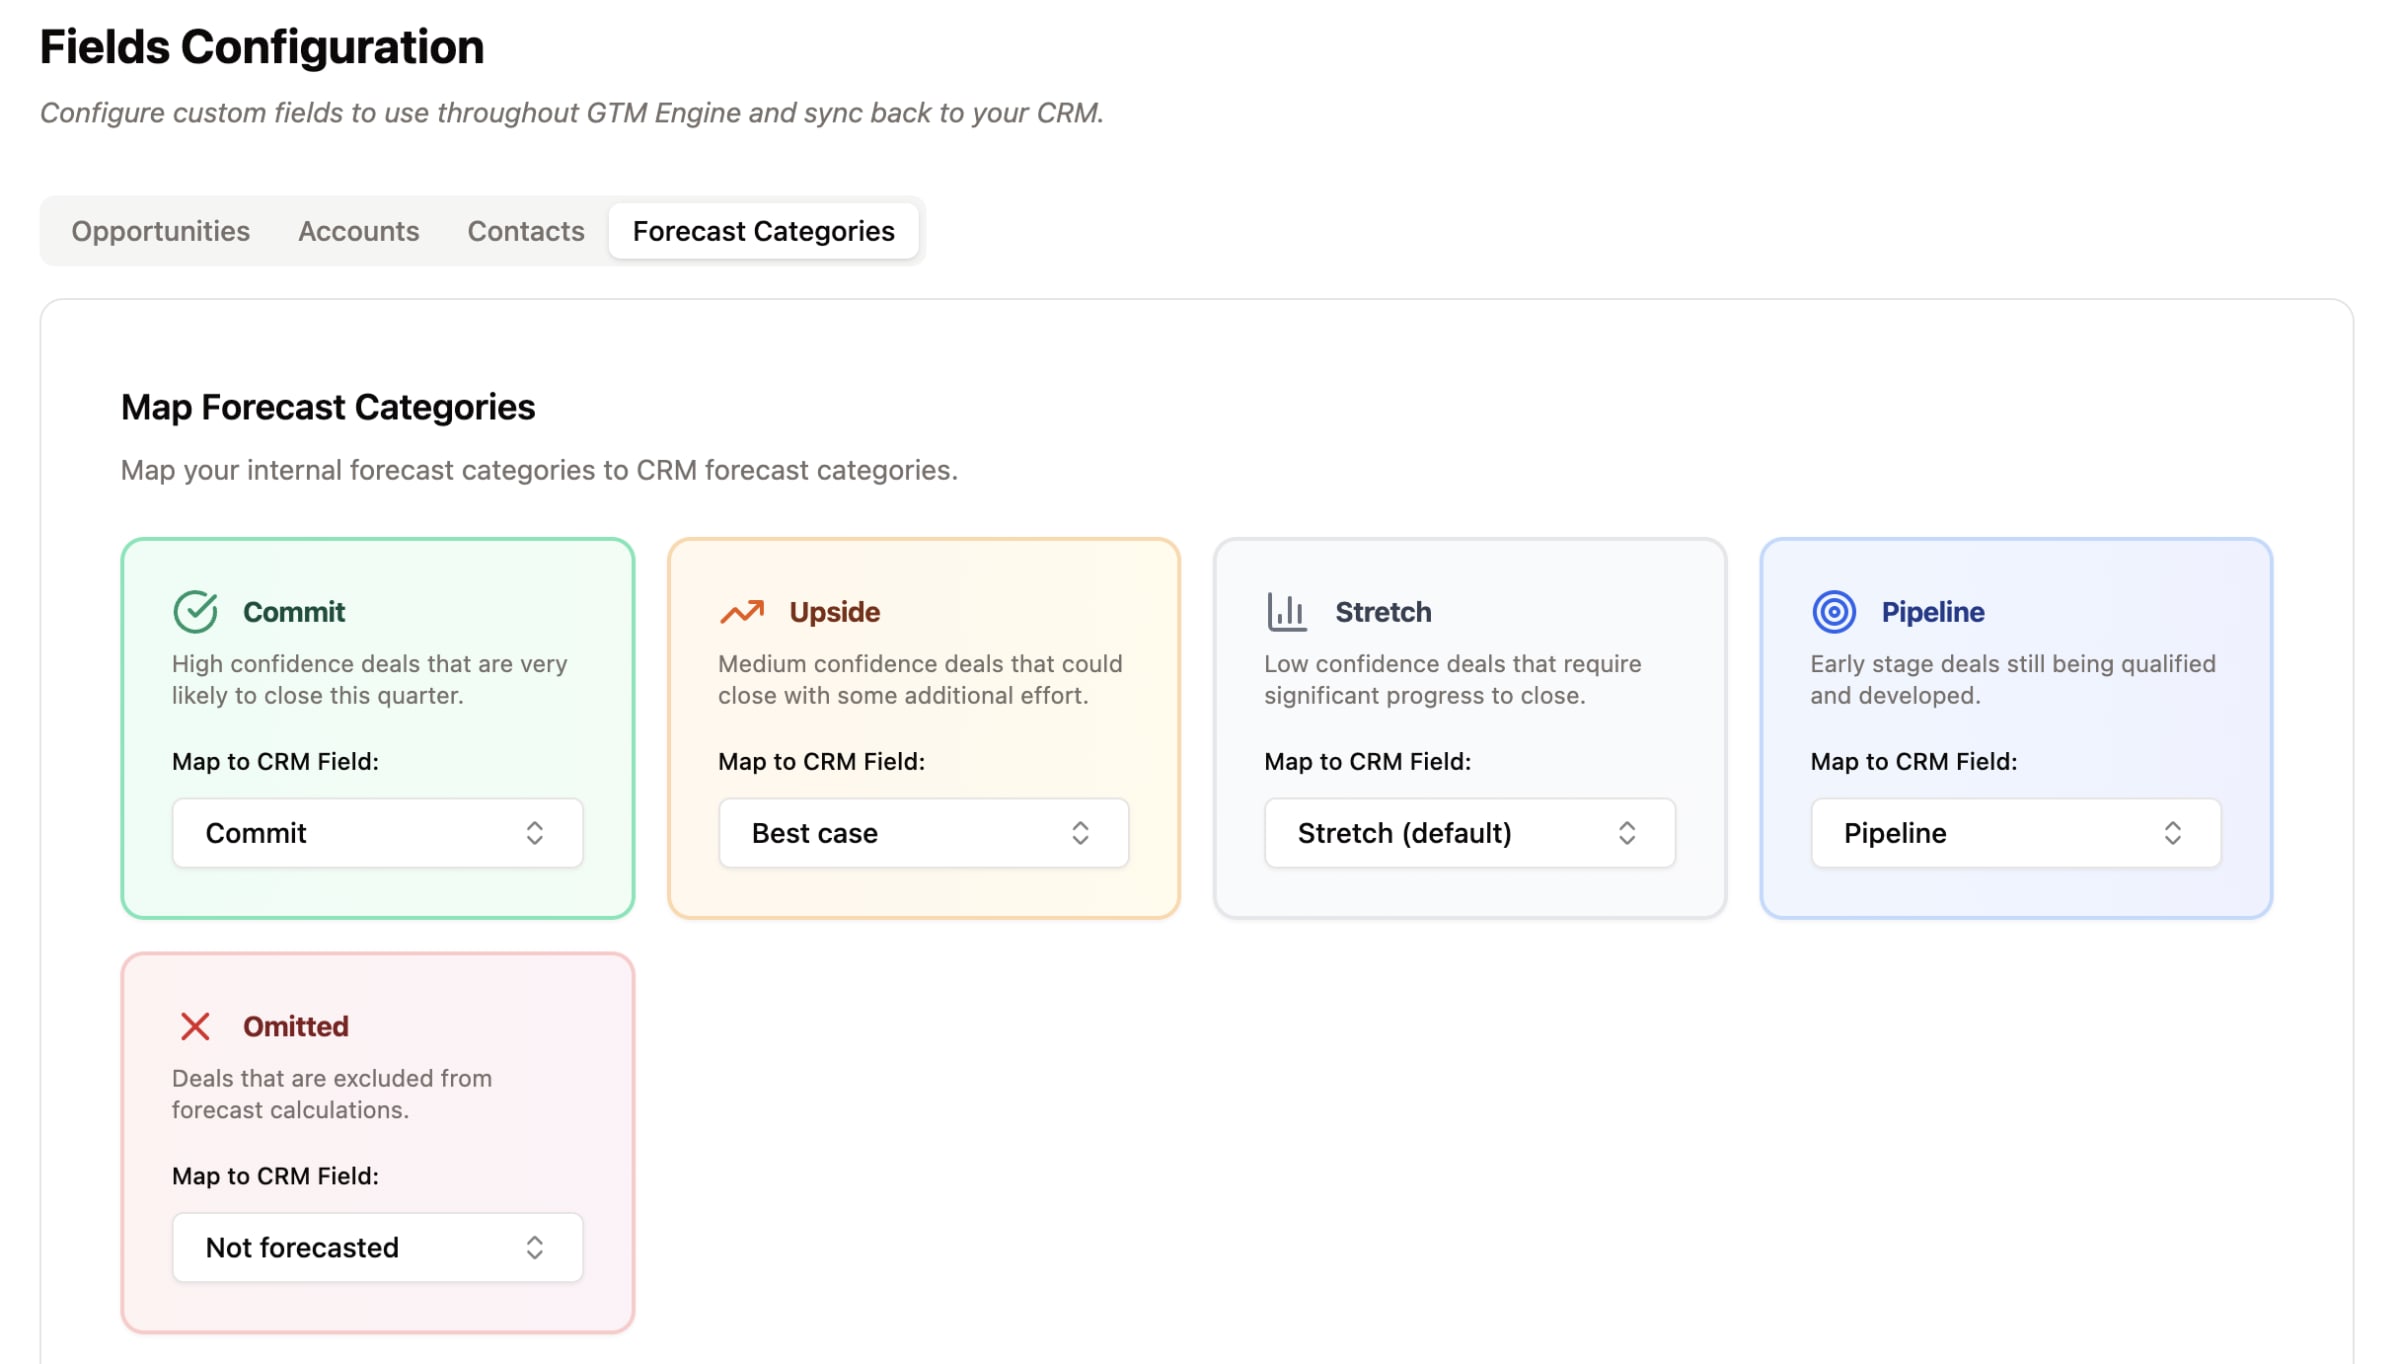
Task: Select the Forecast Categories tab
Action: click(763, 231)
